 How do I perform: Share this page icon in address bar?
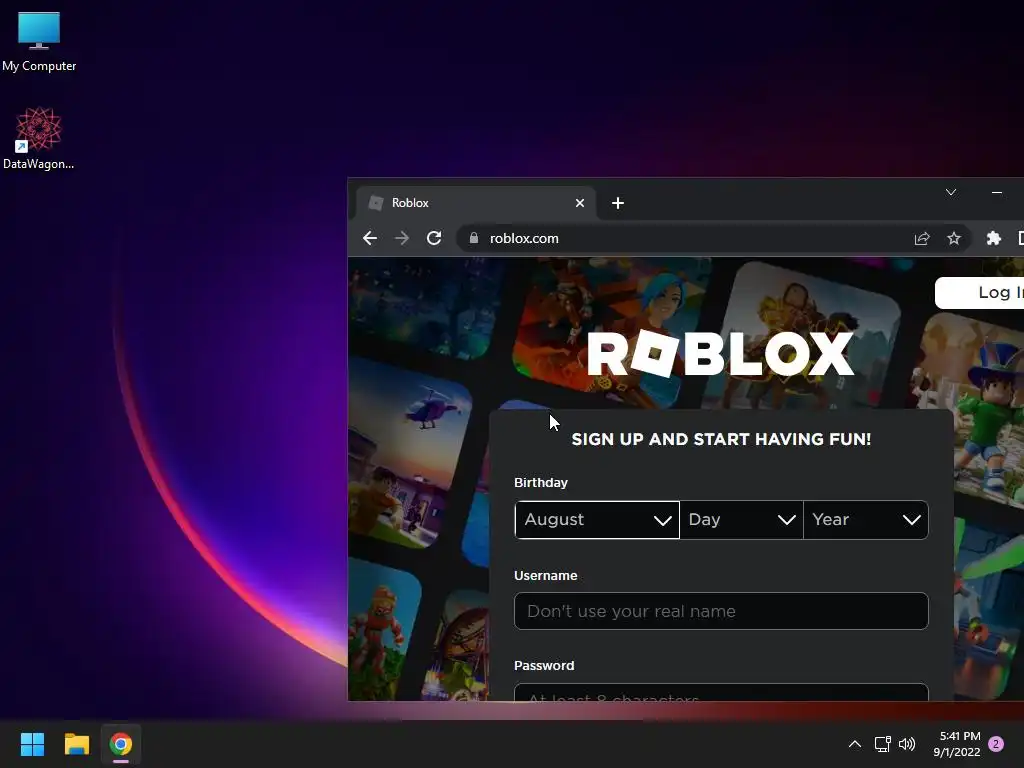(x=921, y=238)
